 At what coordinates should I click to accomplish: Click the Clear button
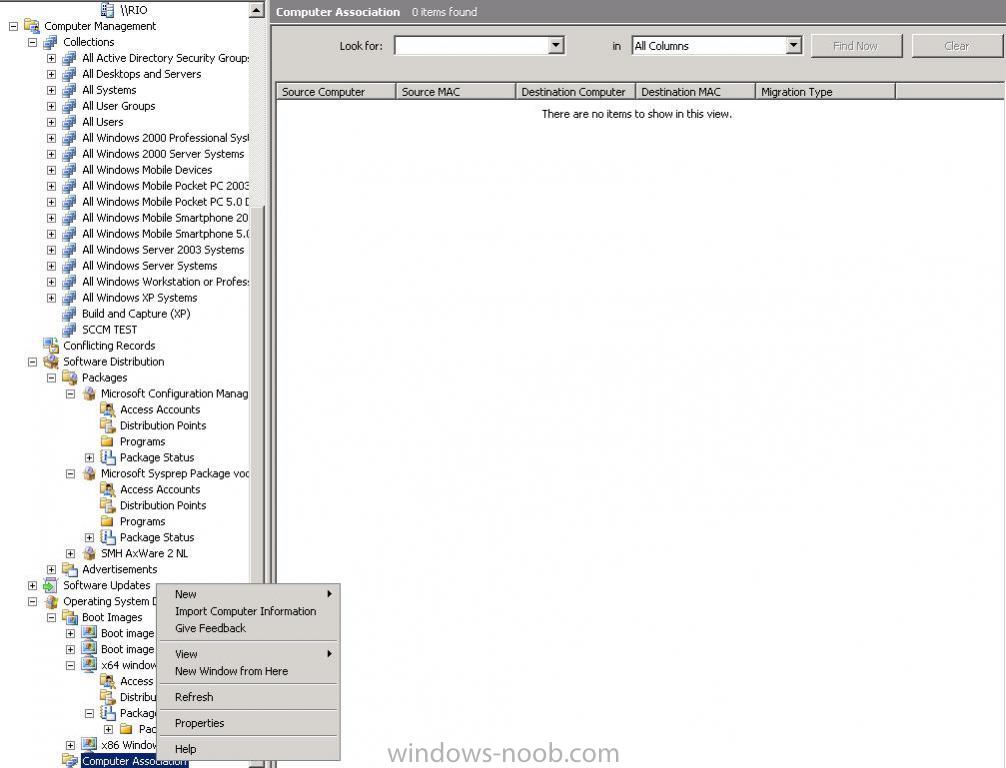(957, 46)
